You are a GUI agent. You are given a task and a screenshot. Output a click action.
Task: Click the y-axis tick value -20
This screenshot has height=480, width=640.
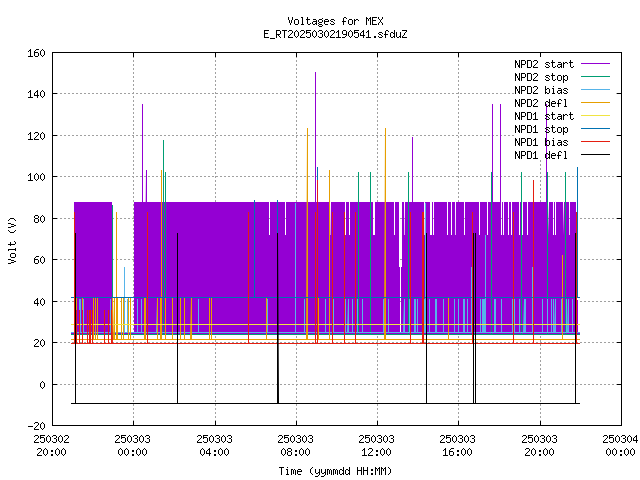point(36,426)
